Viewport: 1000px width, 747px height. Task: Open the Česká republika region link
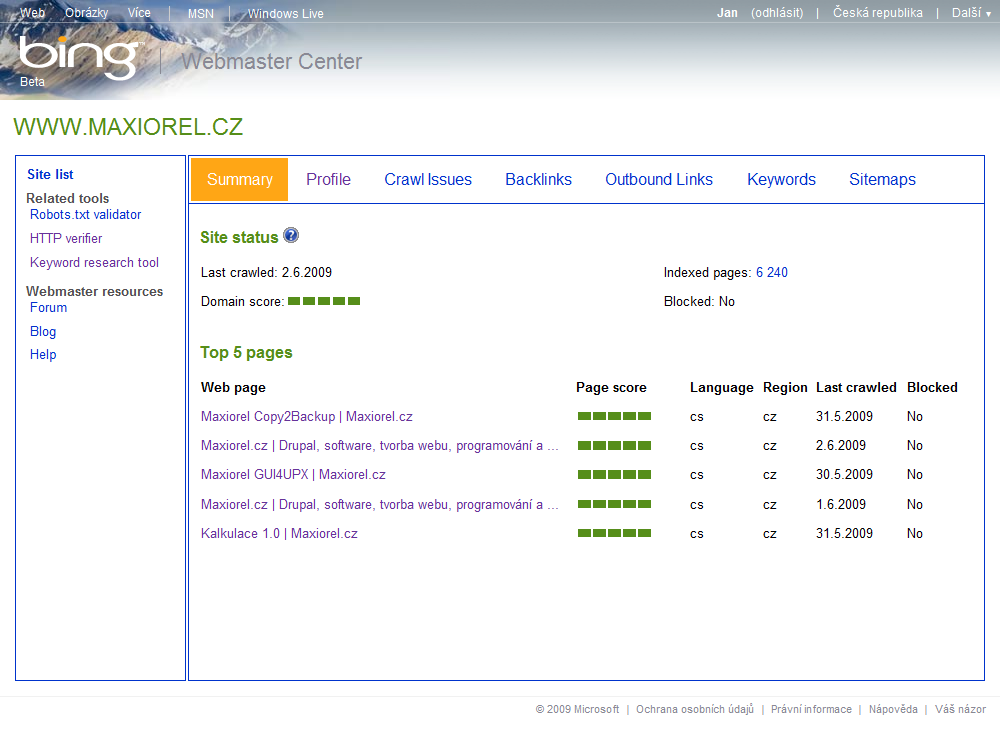(878, 13)
